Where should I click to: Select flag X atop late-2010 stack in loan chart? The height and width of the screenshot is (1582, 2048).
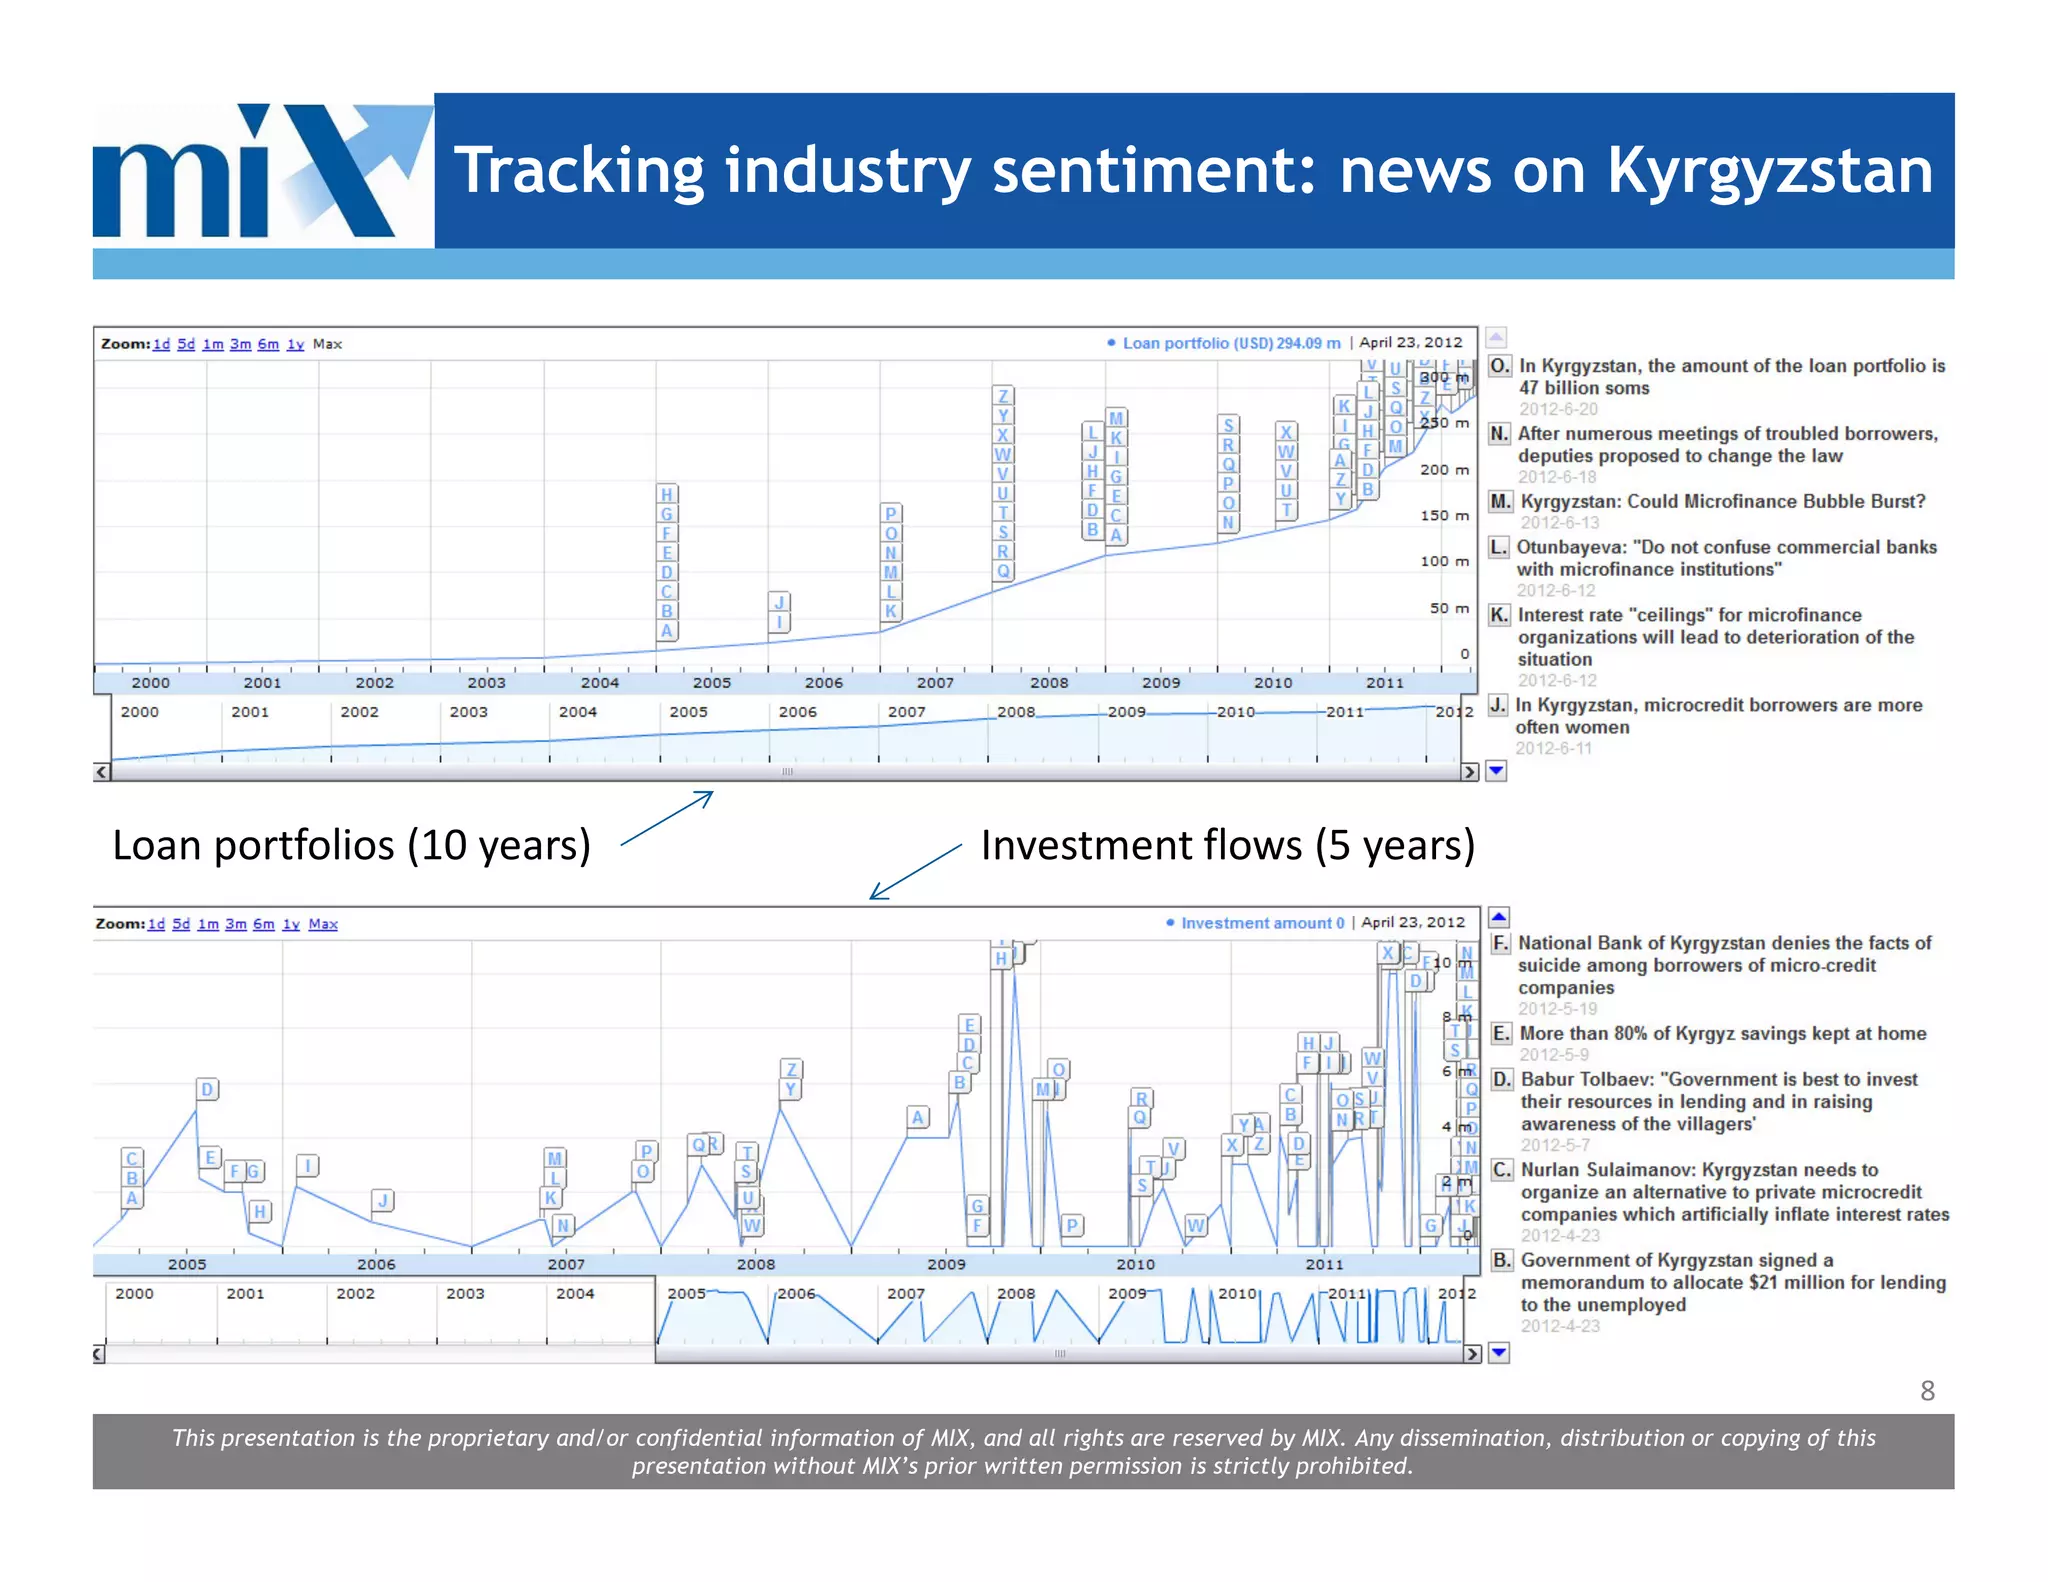(1286, 432)
